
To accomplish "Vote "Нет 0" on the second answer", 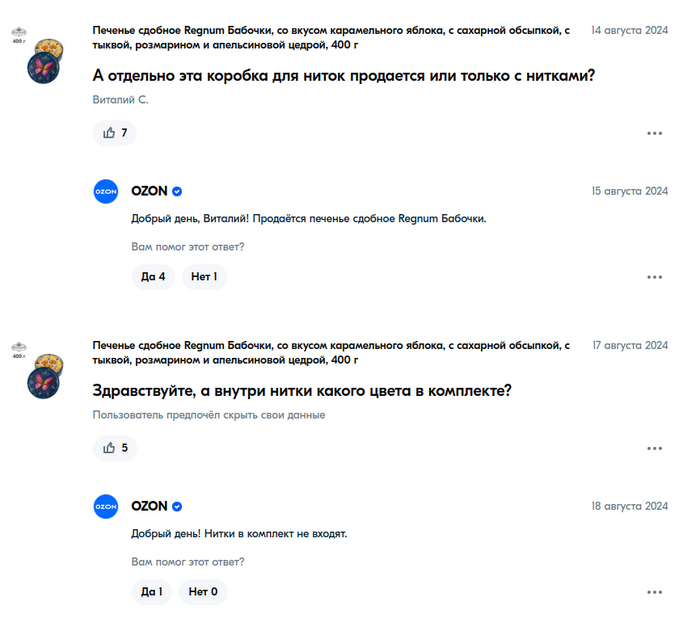I will [x=204, y=591].
